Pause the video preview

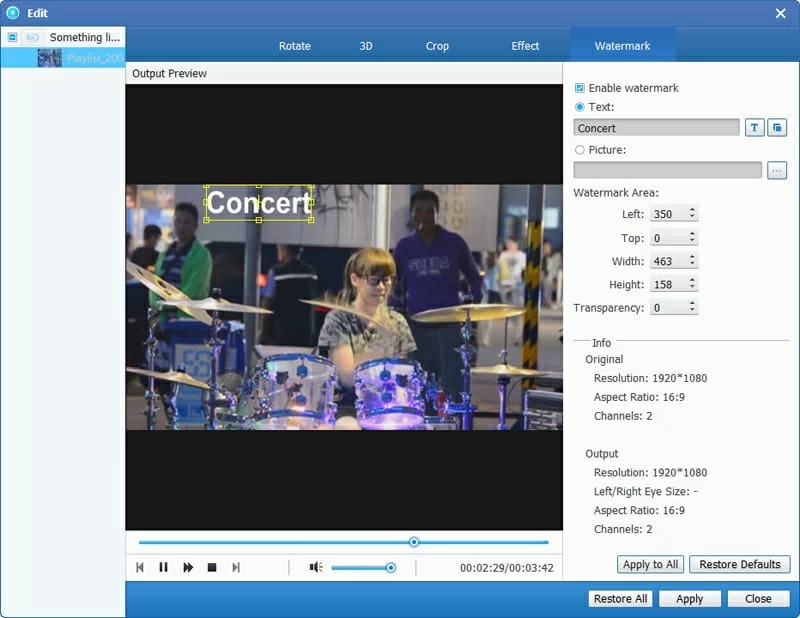pyautogui.click(x=163, y=567)
